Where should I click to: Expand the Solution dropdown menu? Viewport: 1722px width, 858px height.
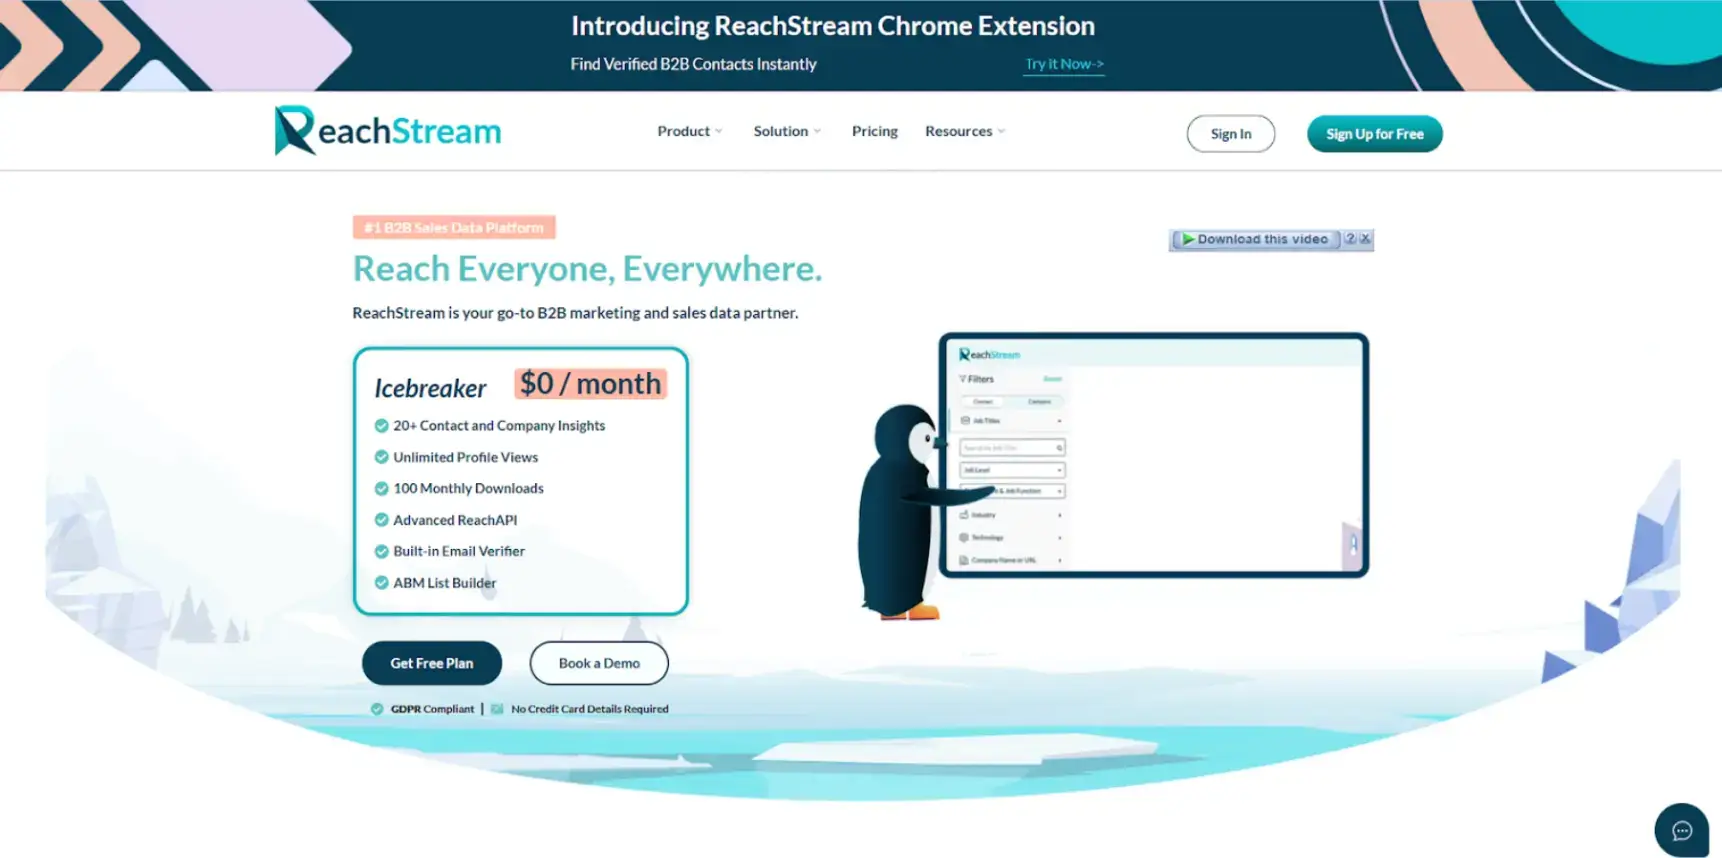pos(786,131)
